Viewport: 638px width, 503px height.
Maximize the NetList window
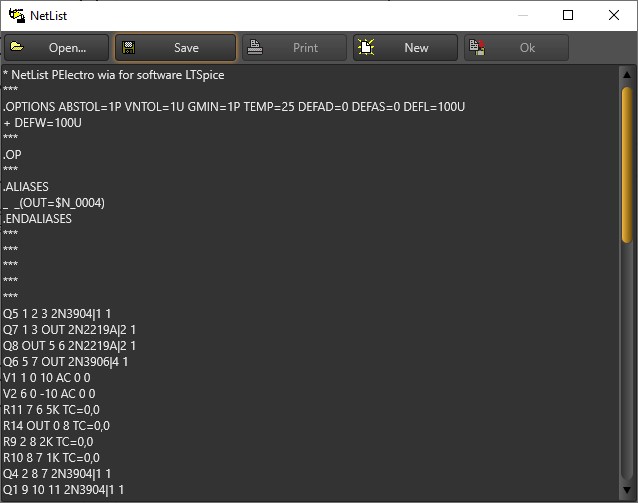567,15
